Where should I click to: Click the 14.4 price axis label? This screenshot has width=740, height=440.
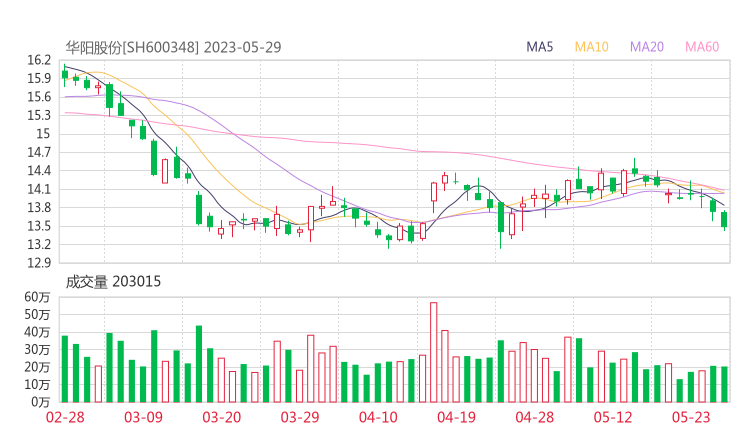tap(39, 171)
